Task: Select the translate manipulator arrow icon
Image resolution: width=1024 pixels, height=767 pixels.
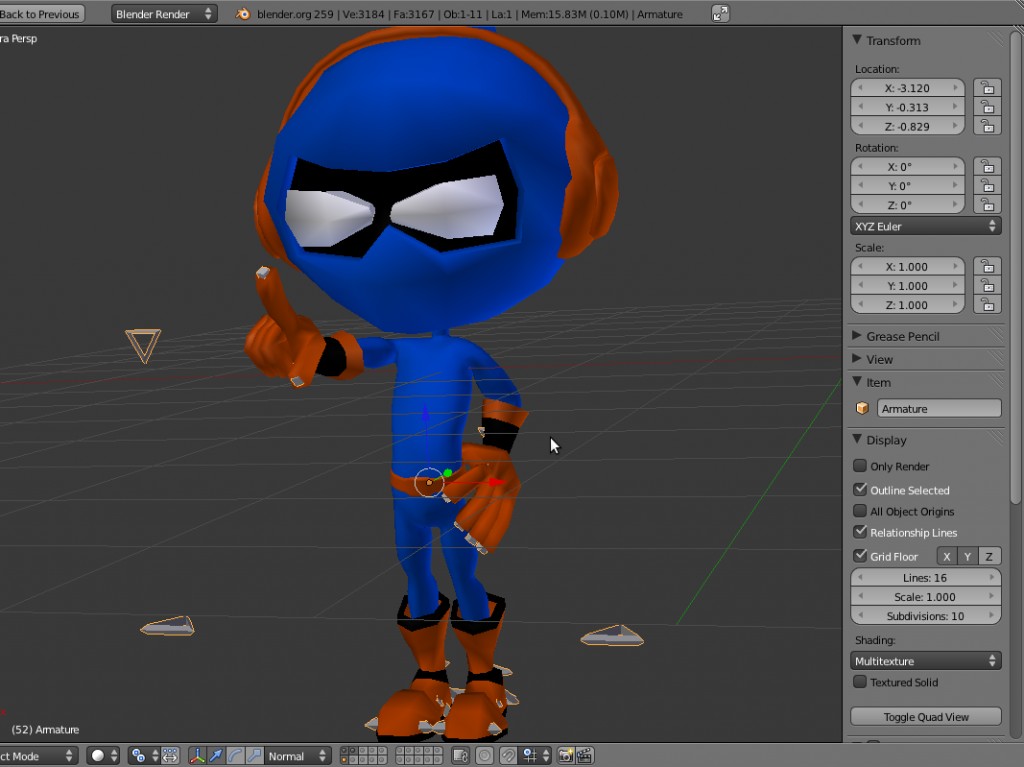Action: 218,755
